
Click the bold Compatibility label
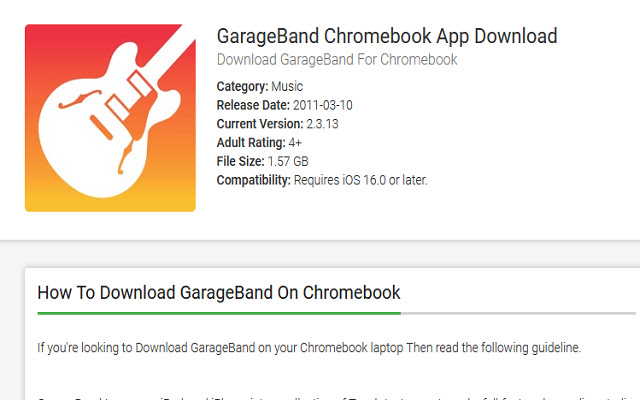(253, 180)
